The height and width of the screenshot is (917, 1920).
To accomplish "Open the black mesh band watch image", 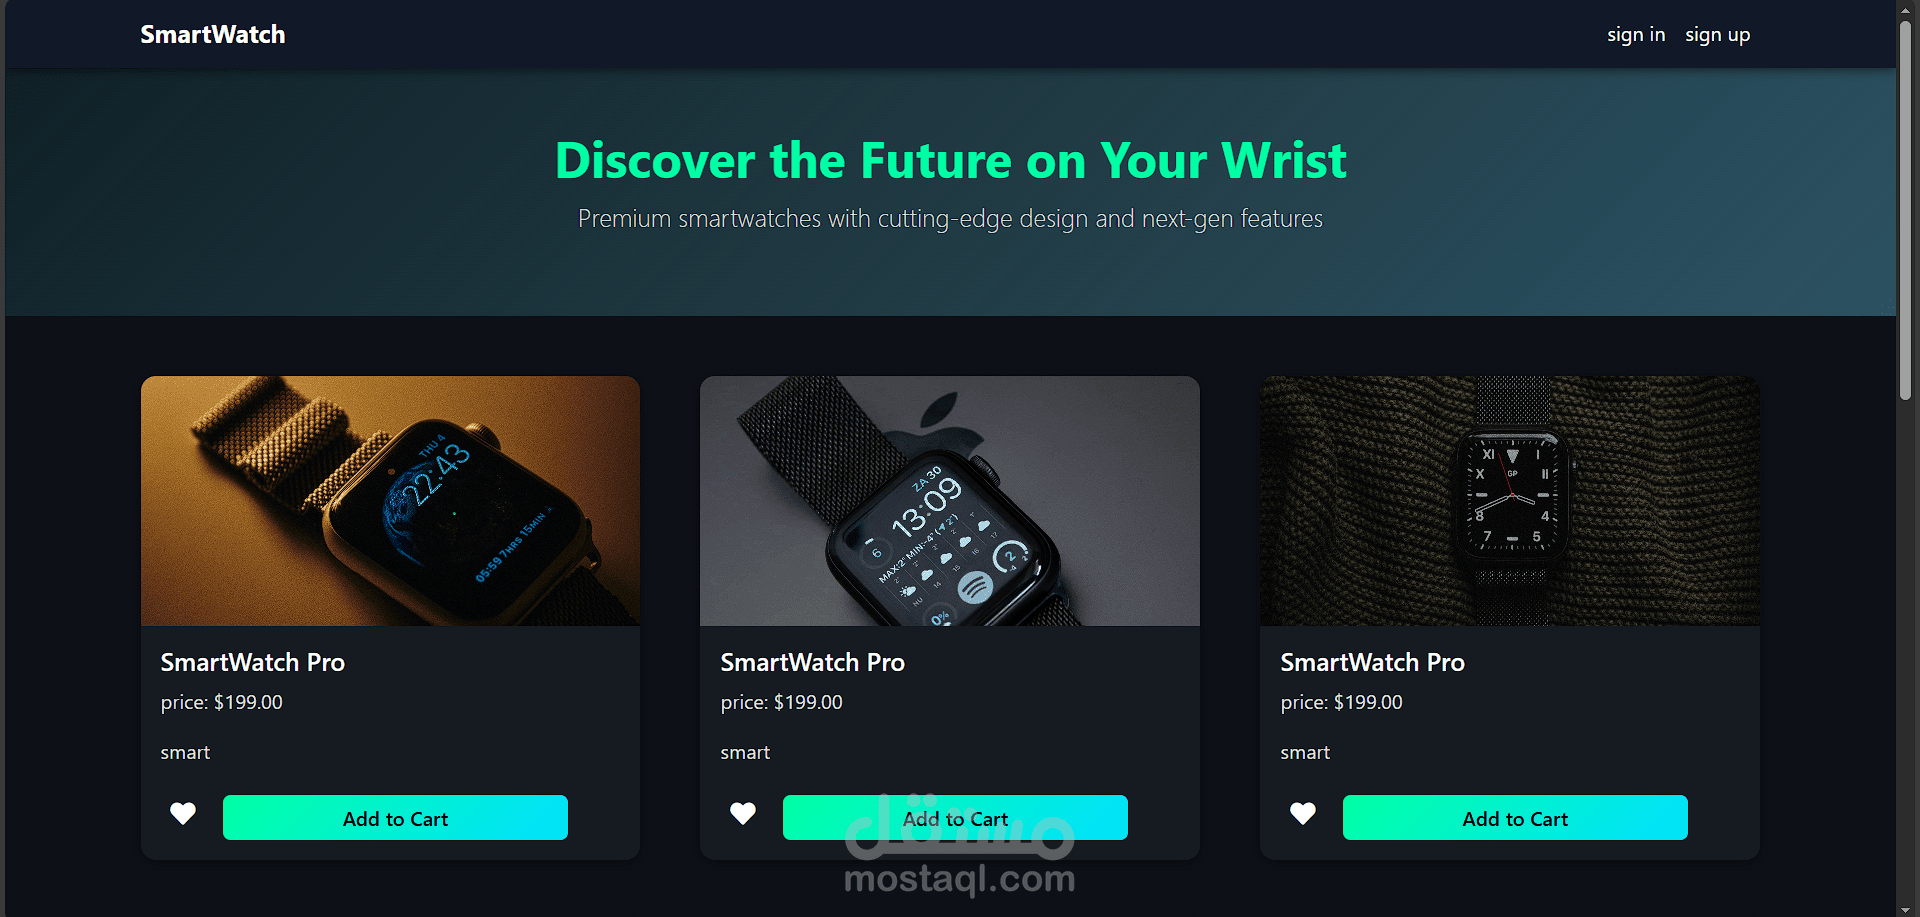I will 950,501.
